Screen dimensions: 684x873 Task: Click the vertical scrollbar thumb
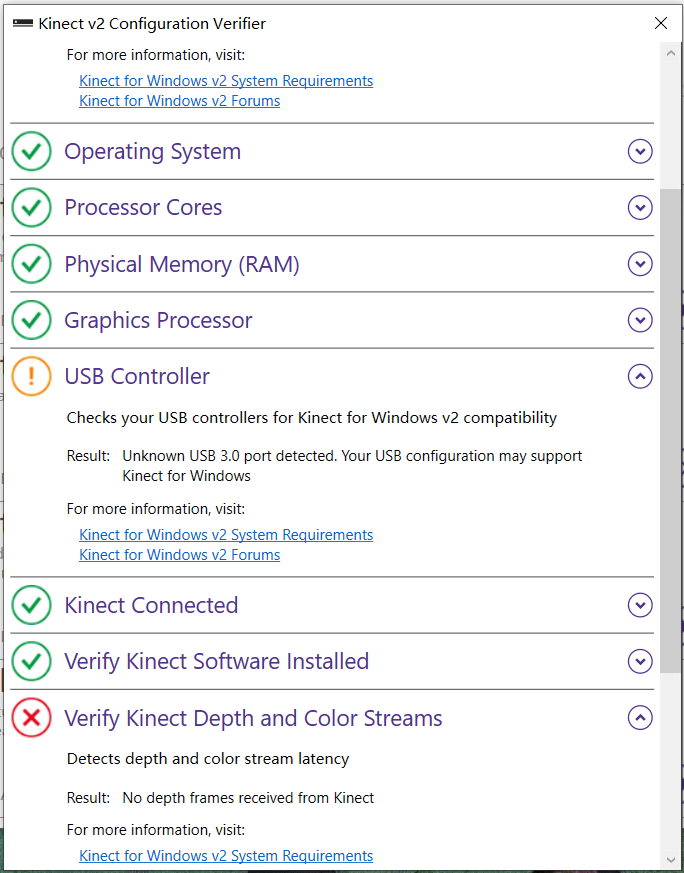670,430
